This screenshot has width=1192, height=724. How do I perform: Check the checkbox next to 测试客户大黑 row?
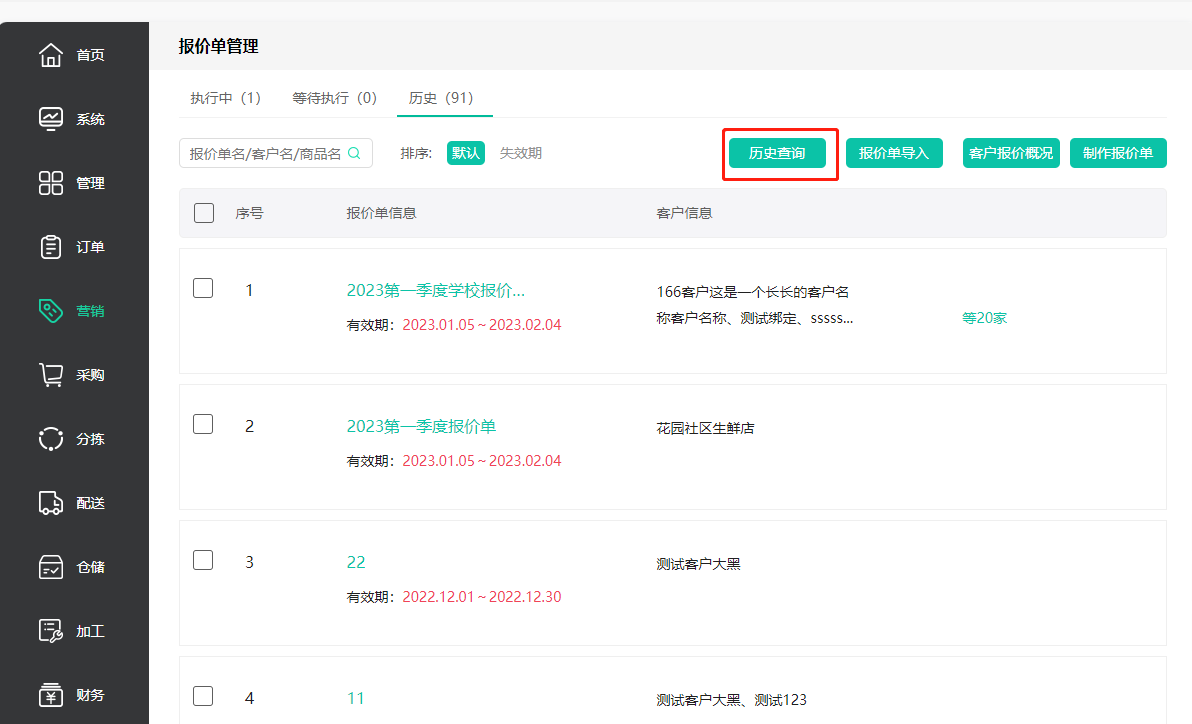click(x=203, y=560)
